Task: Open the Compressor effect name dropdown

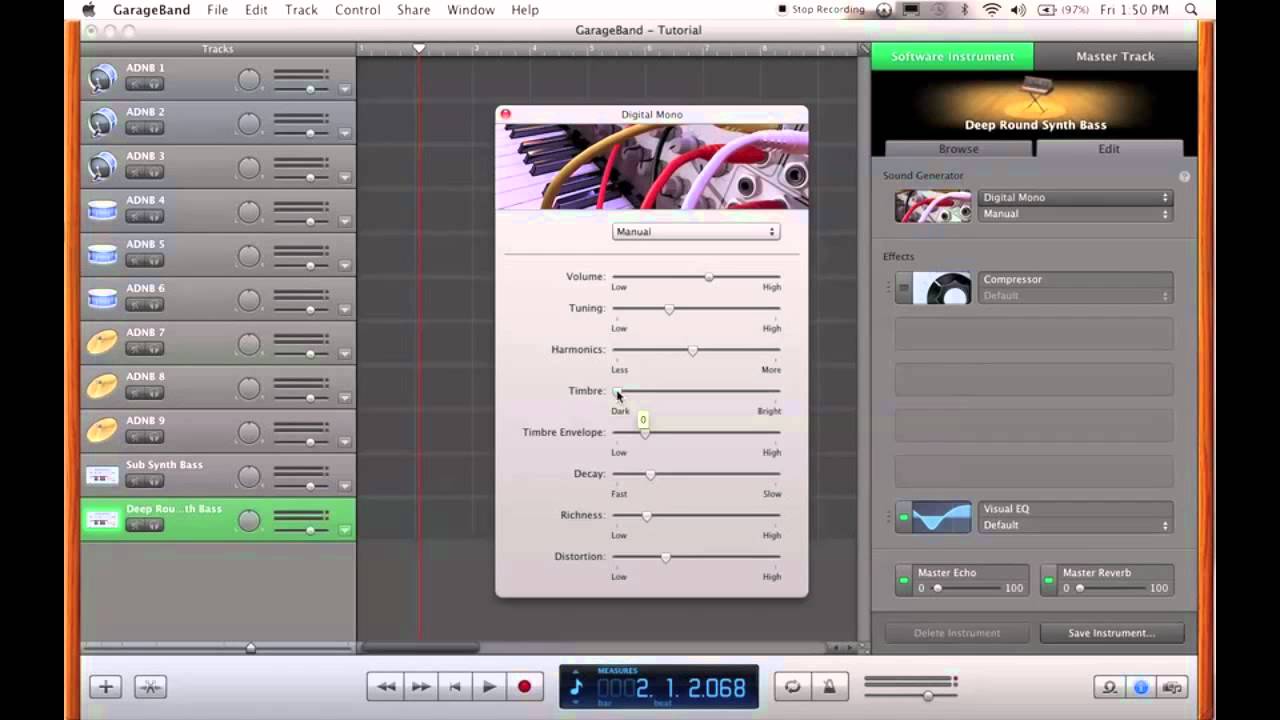Action: pyautogui.click(x=1075, y=280)
